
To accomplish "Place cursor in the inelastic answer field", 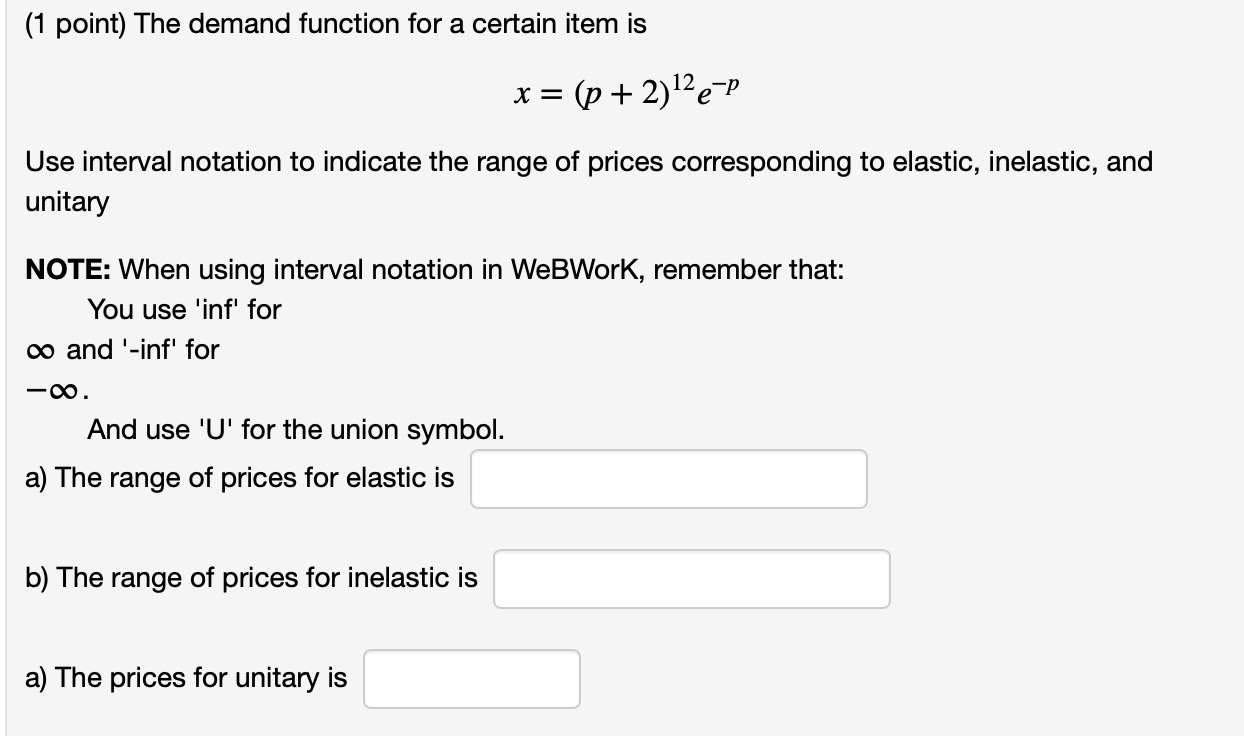I will pos(691,578).
